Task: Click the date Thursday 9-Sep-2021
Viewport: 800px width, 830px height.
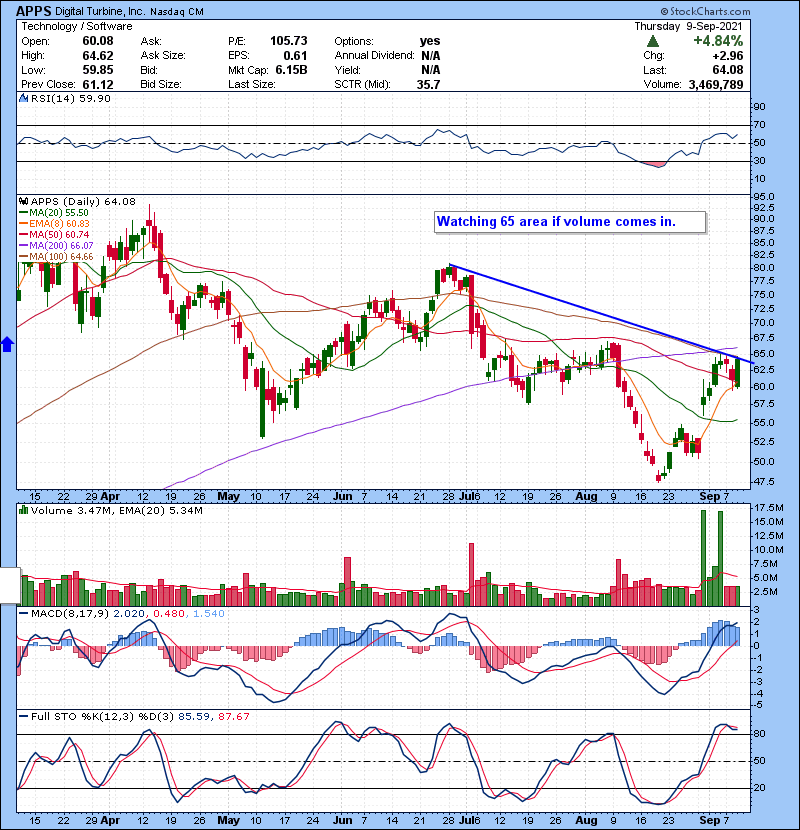Action: tap(688, 26)
